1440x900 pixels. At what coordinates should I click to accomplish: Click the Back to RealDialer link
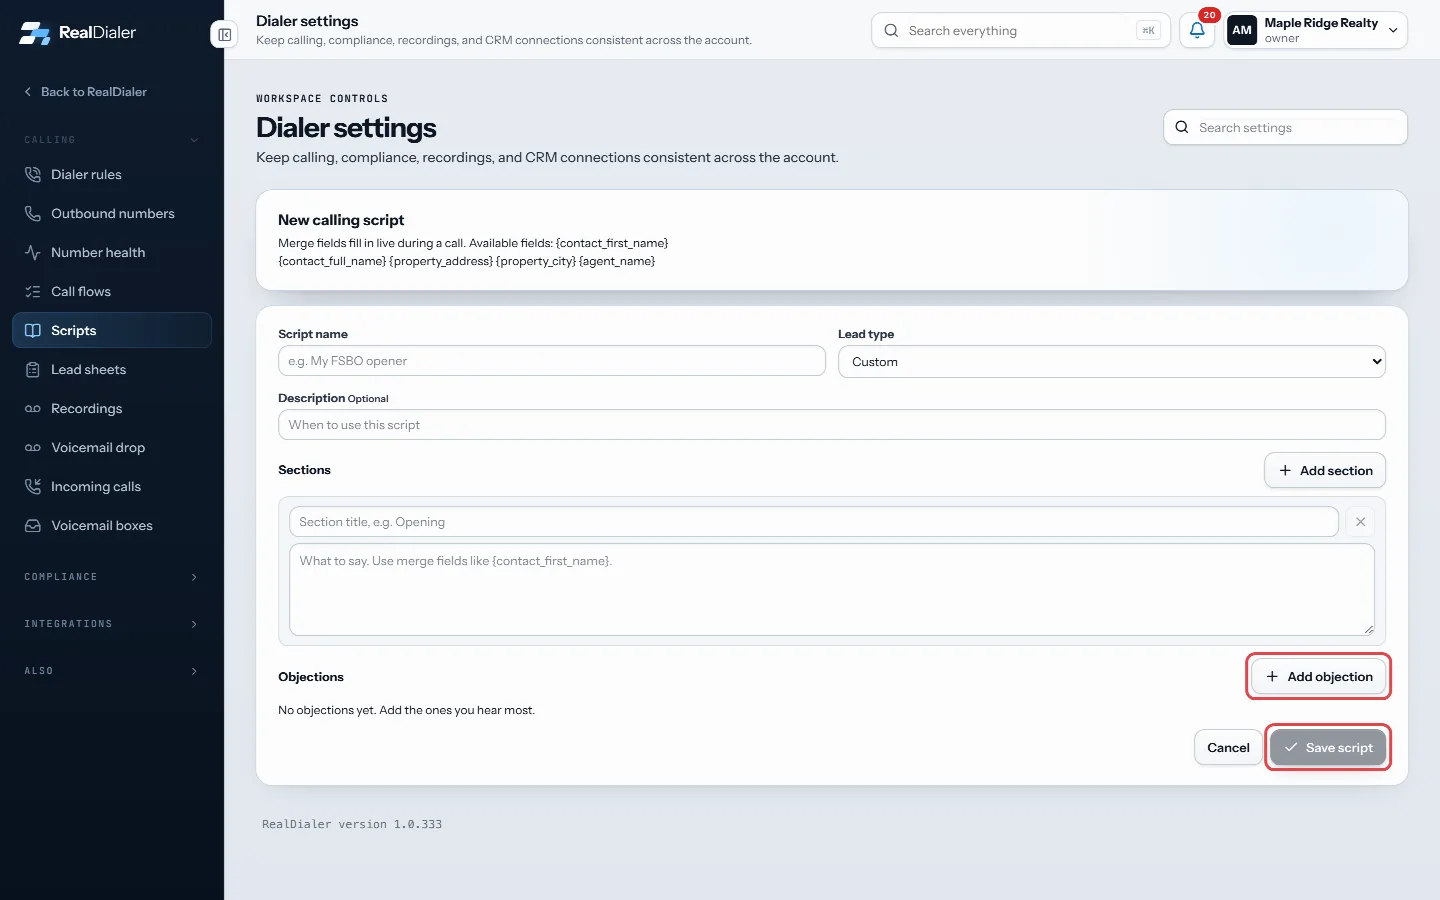(x=85, y=91)
